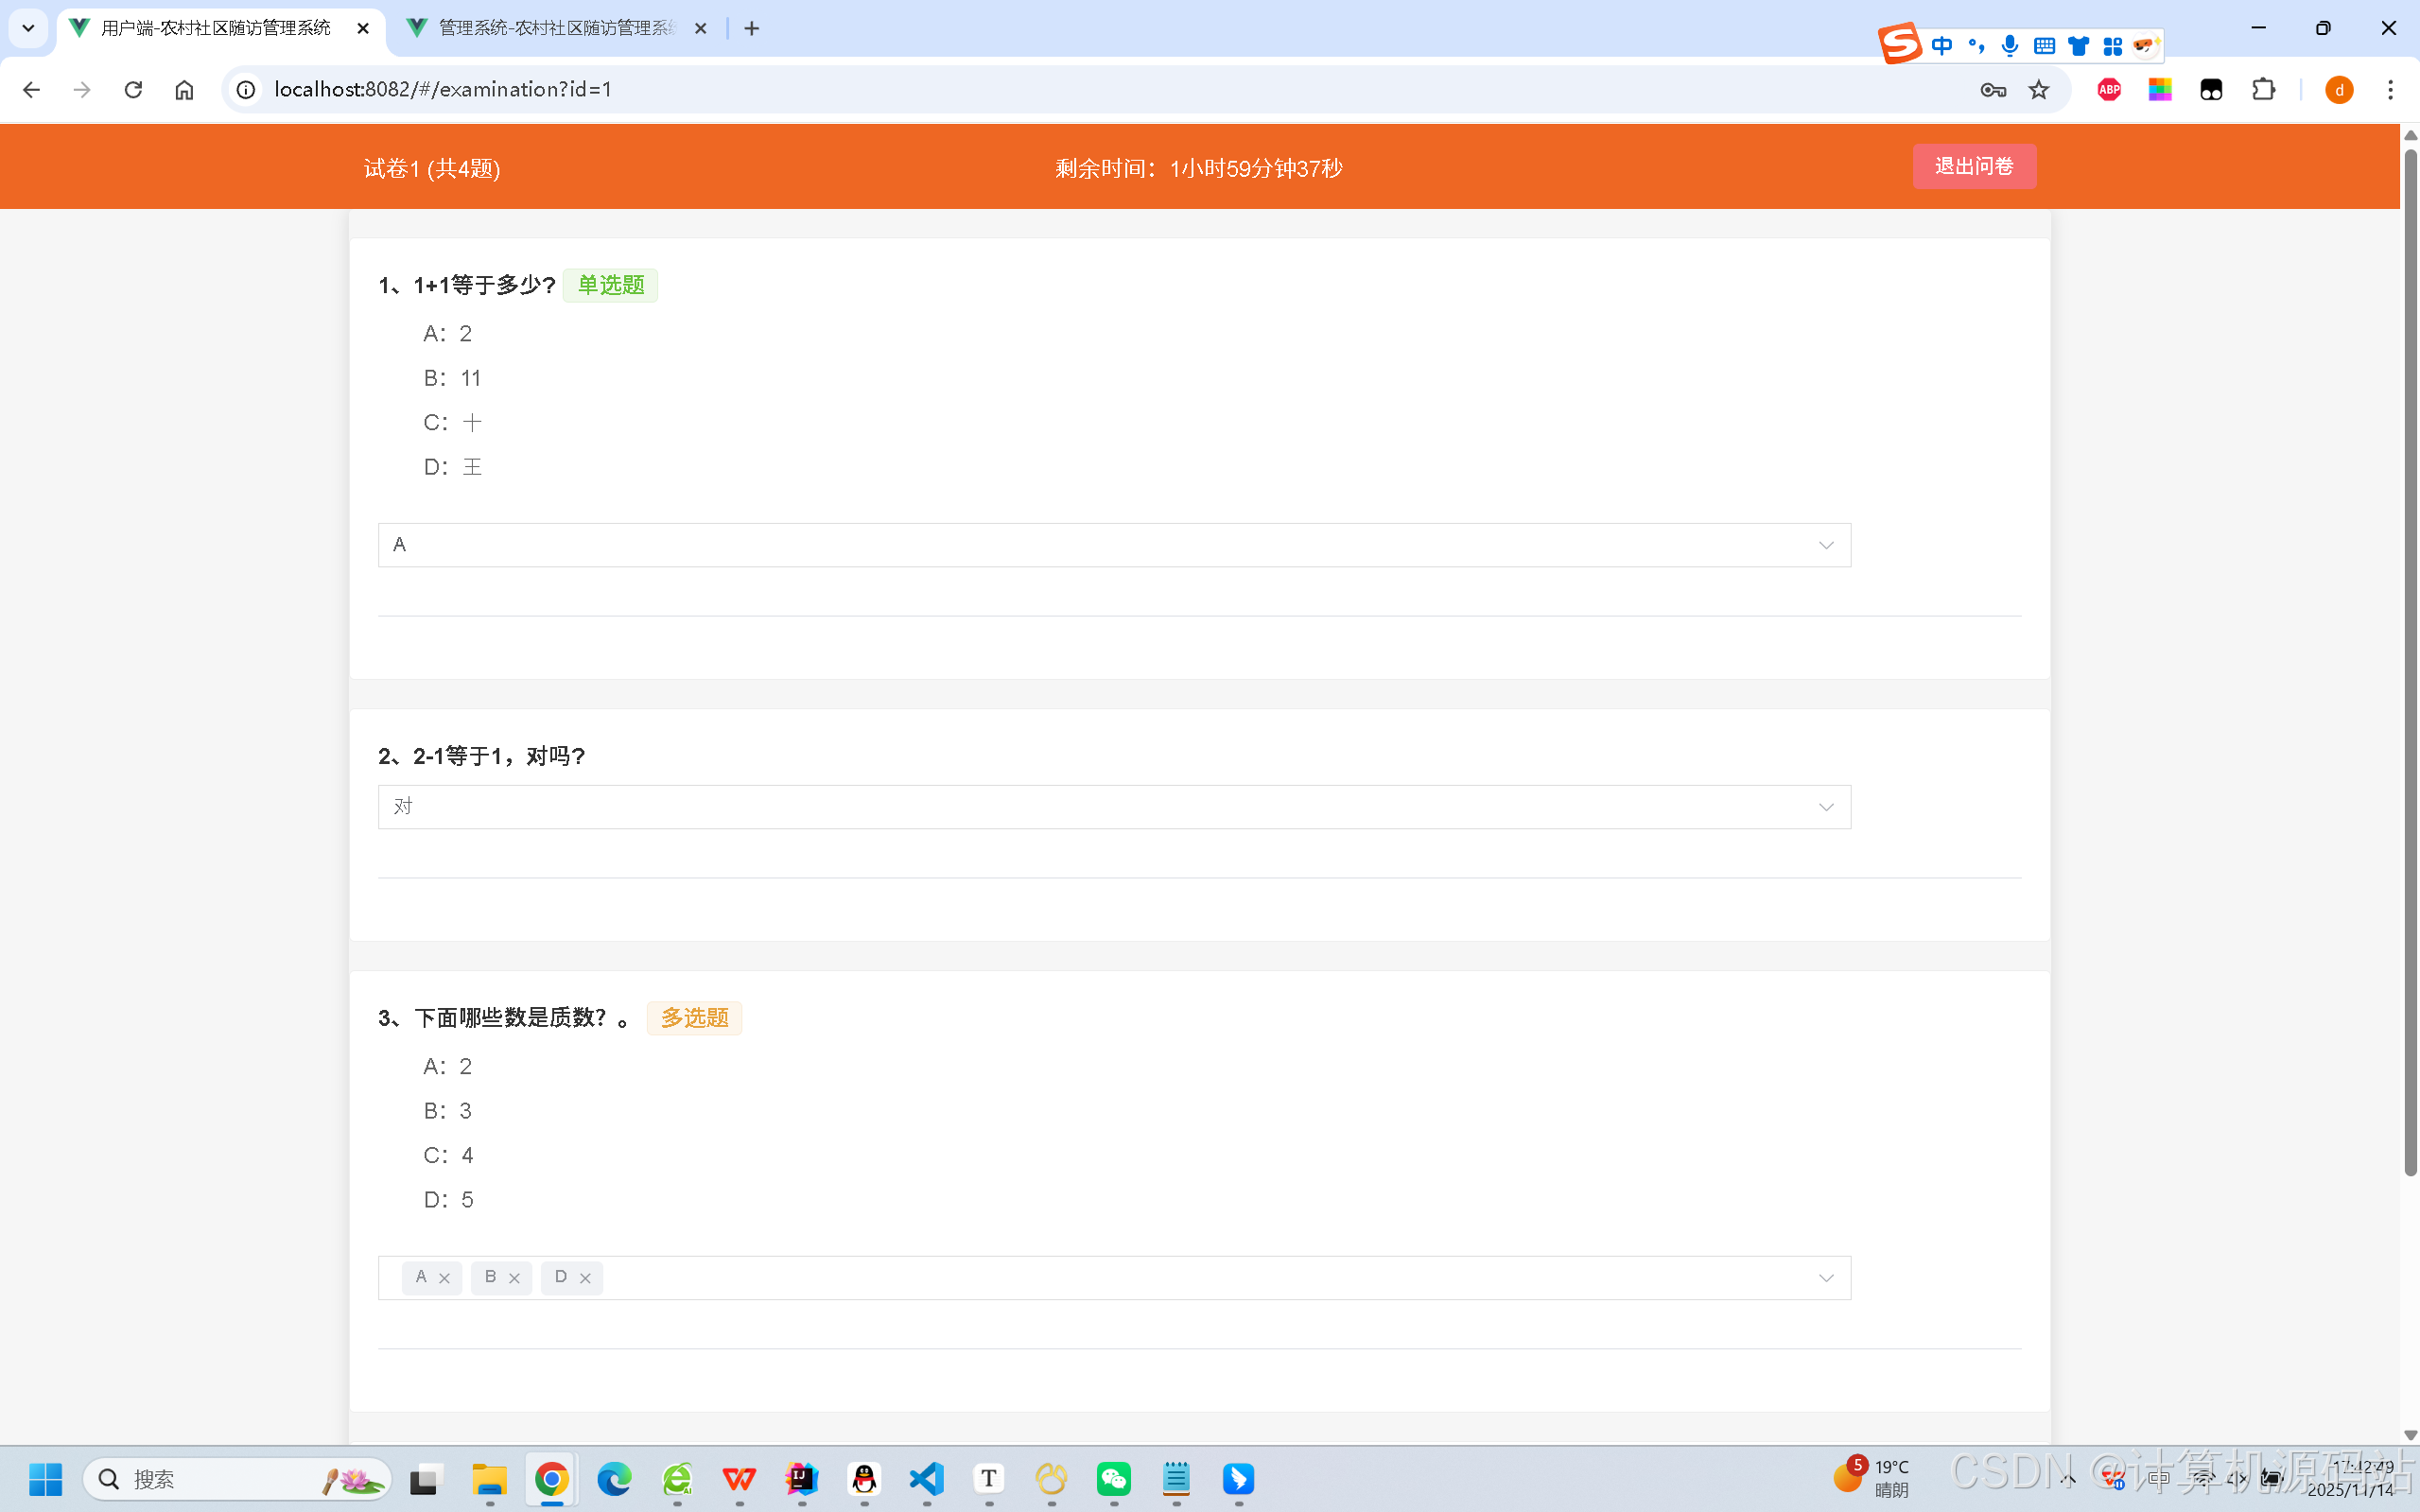2420x1512 pixels.
Task: Open Sogou toolbox grid icon
Action: (x=2112, y=46)
